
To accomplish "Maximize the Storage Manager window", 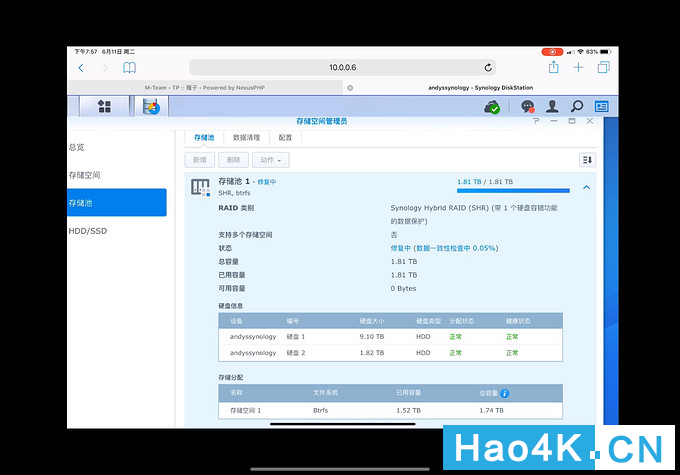I will pyautogui.click(x=572, y=121).
